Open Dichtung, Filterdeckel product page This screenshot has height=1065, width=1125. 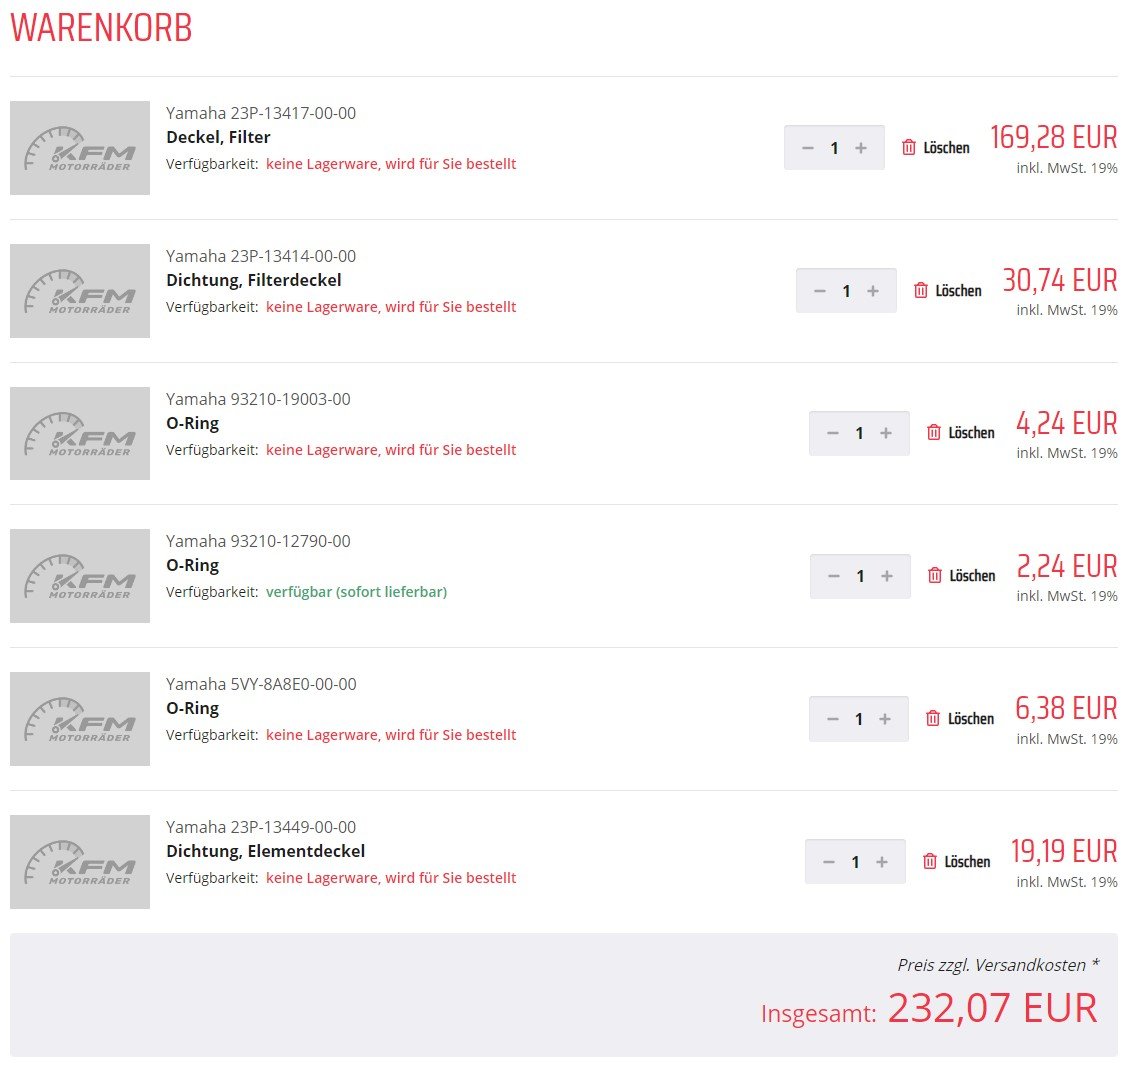(253, 280)
